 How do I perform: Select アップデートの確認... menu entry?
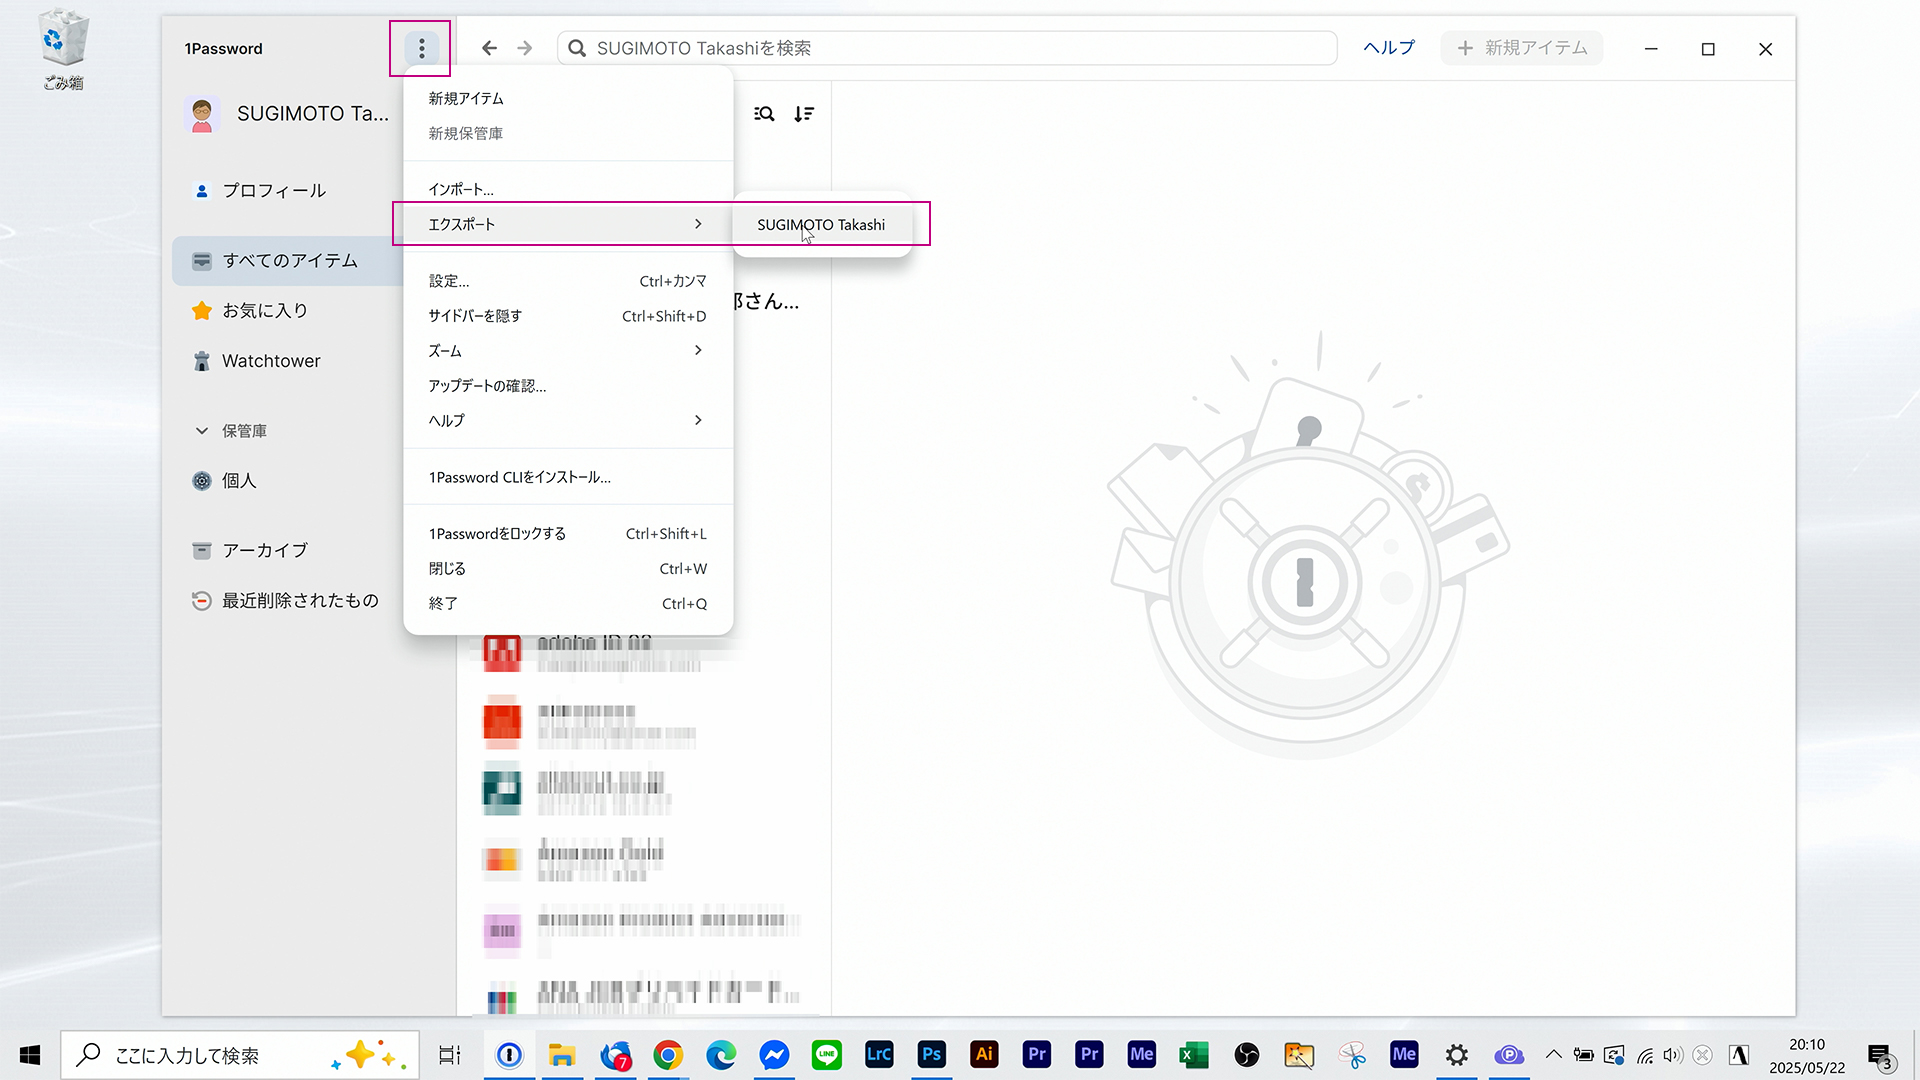[x=568, y=386]
